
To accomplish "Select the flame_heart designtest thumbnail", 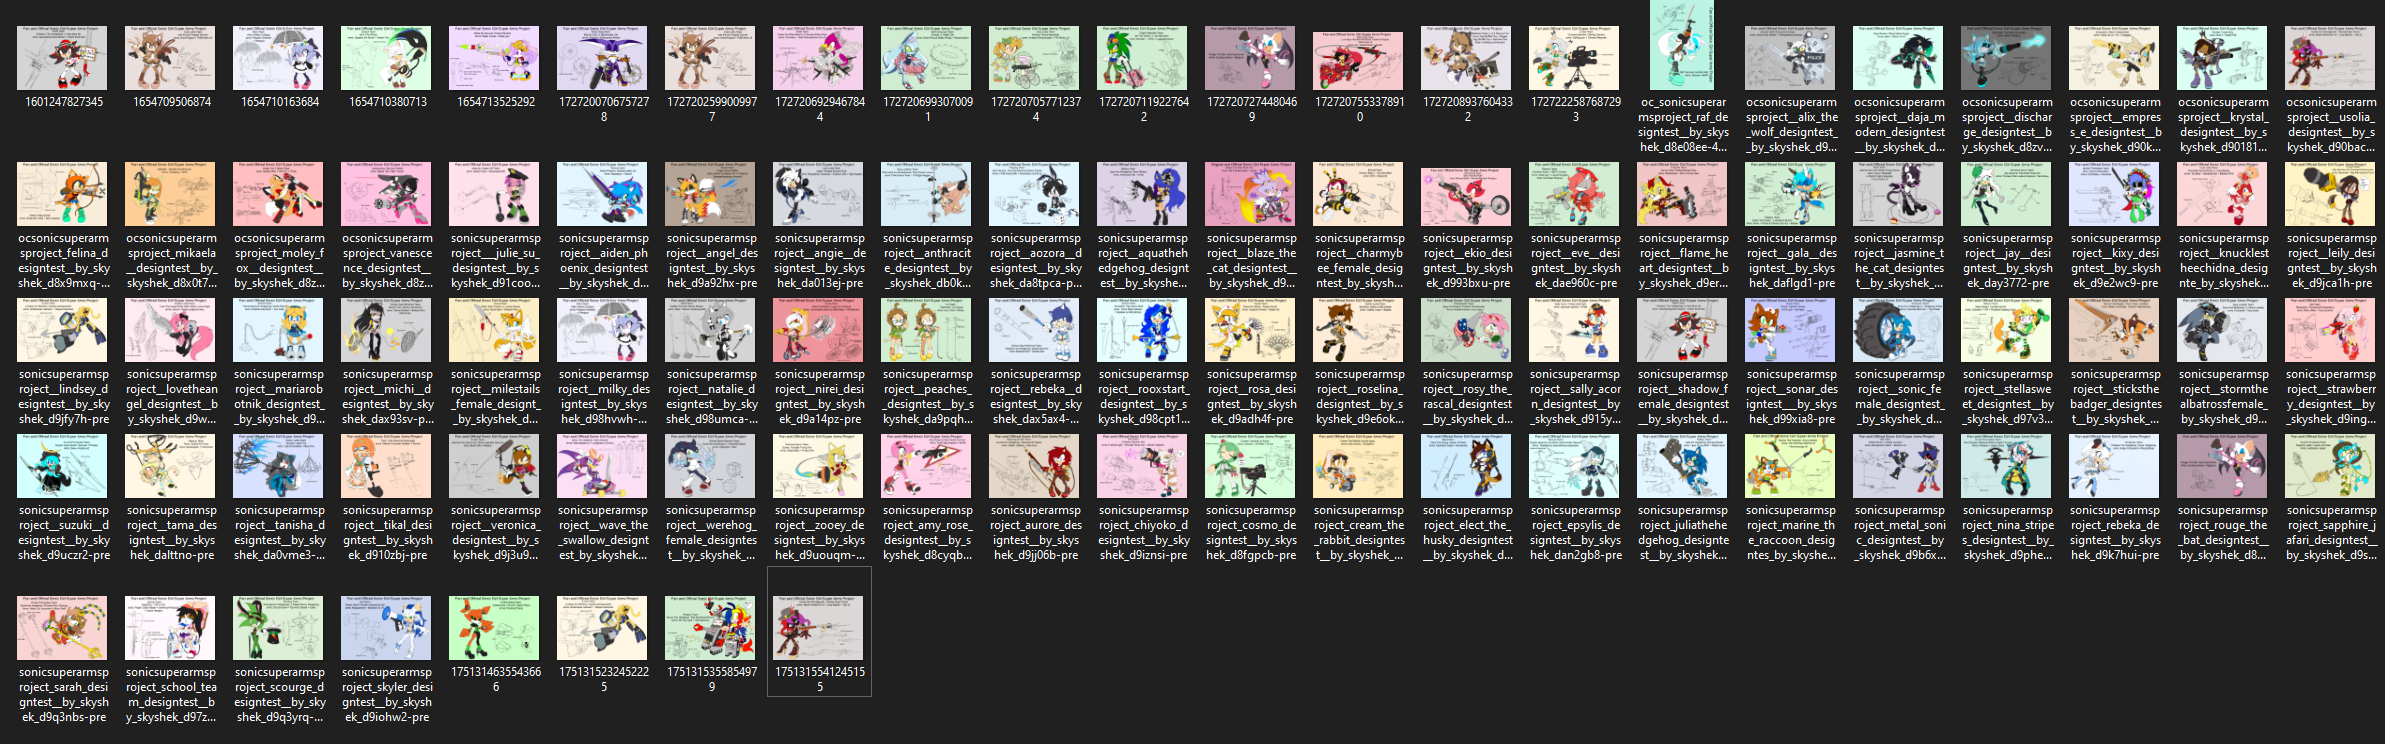I will 1684,194.
